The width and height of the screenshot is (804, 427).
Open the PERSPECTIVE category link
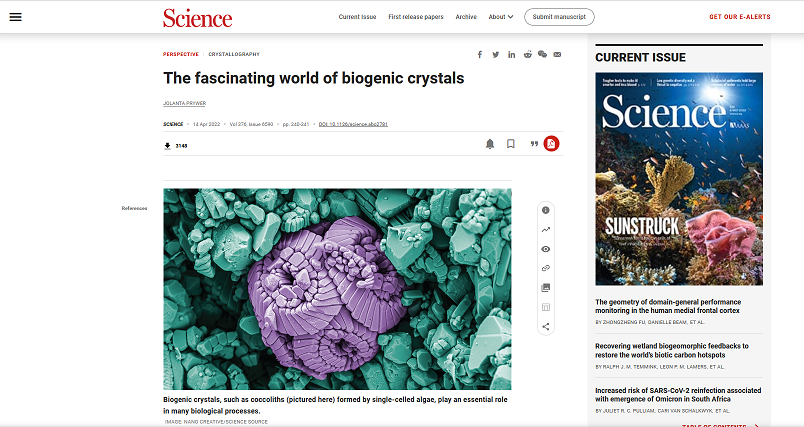point(180,54)
